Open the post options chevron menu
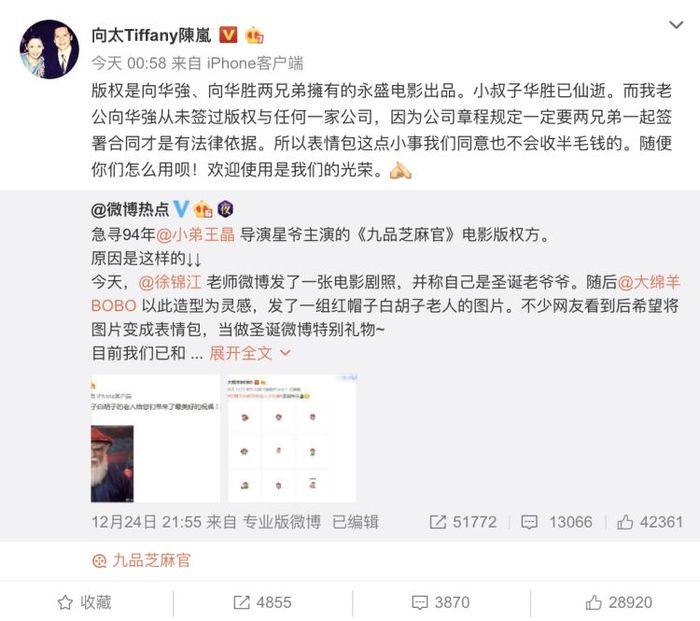 point(676,25)
